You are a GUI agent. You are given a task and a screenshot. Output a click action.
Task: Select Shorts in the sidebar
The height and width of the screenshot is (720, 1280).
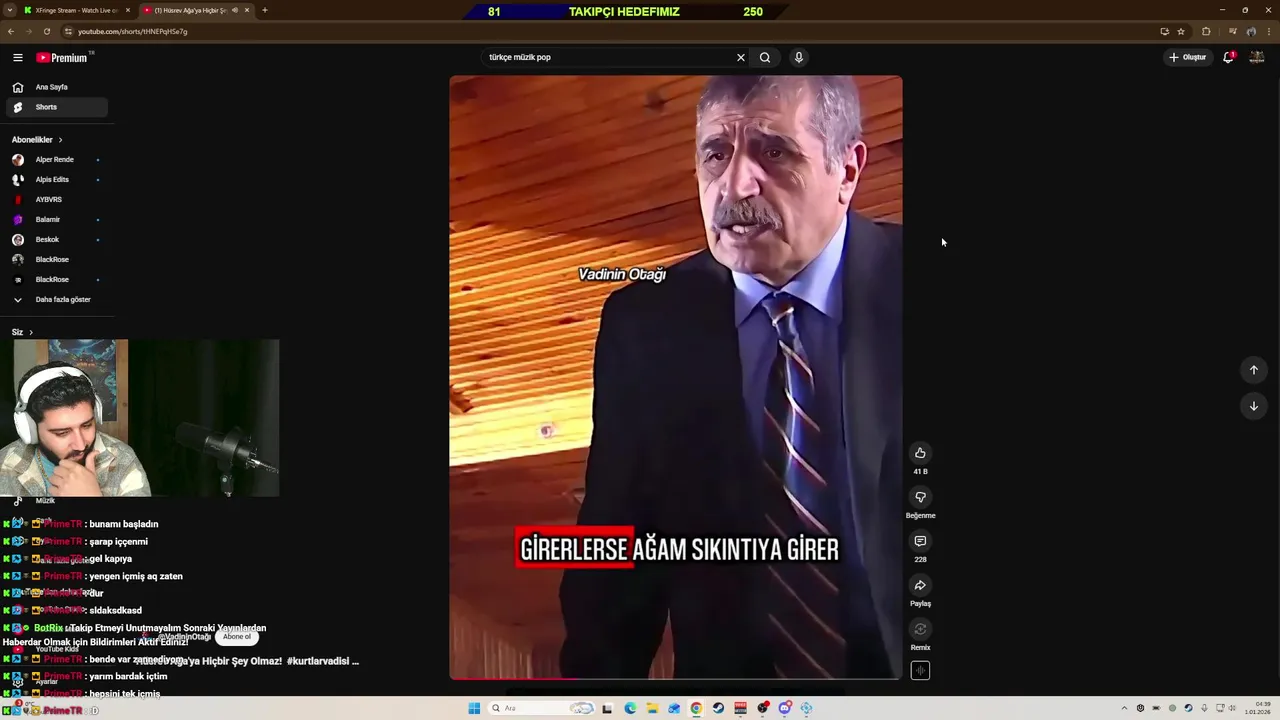56,107
